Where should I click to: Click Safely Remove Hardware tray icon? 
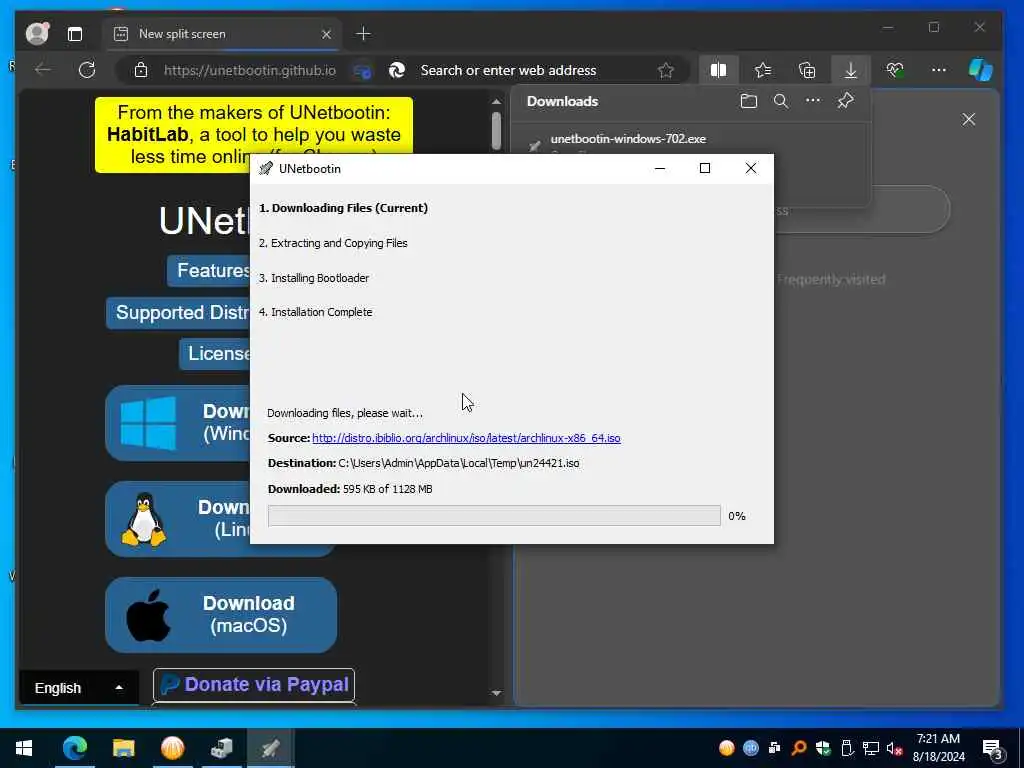(846, 748)
